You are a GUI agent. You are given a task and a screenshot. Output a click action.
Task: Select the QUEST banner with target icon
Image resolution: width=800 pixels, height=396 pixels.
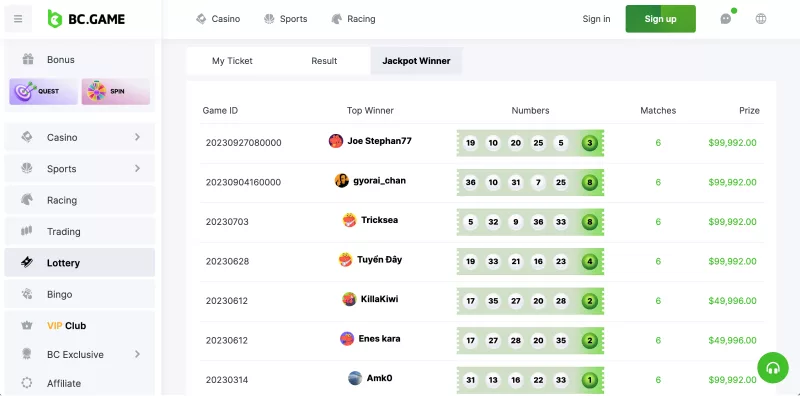point(44,91)
